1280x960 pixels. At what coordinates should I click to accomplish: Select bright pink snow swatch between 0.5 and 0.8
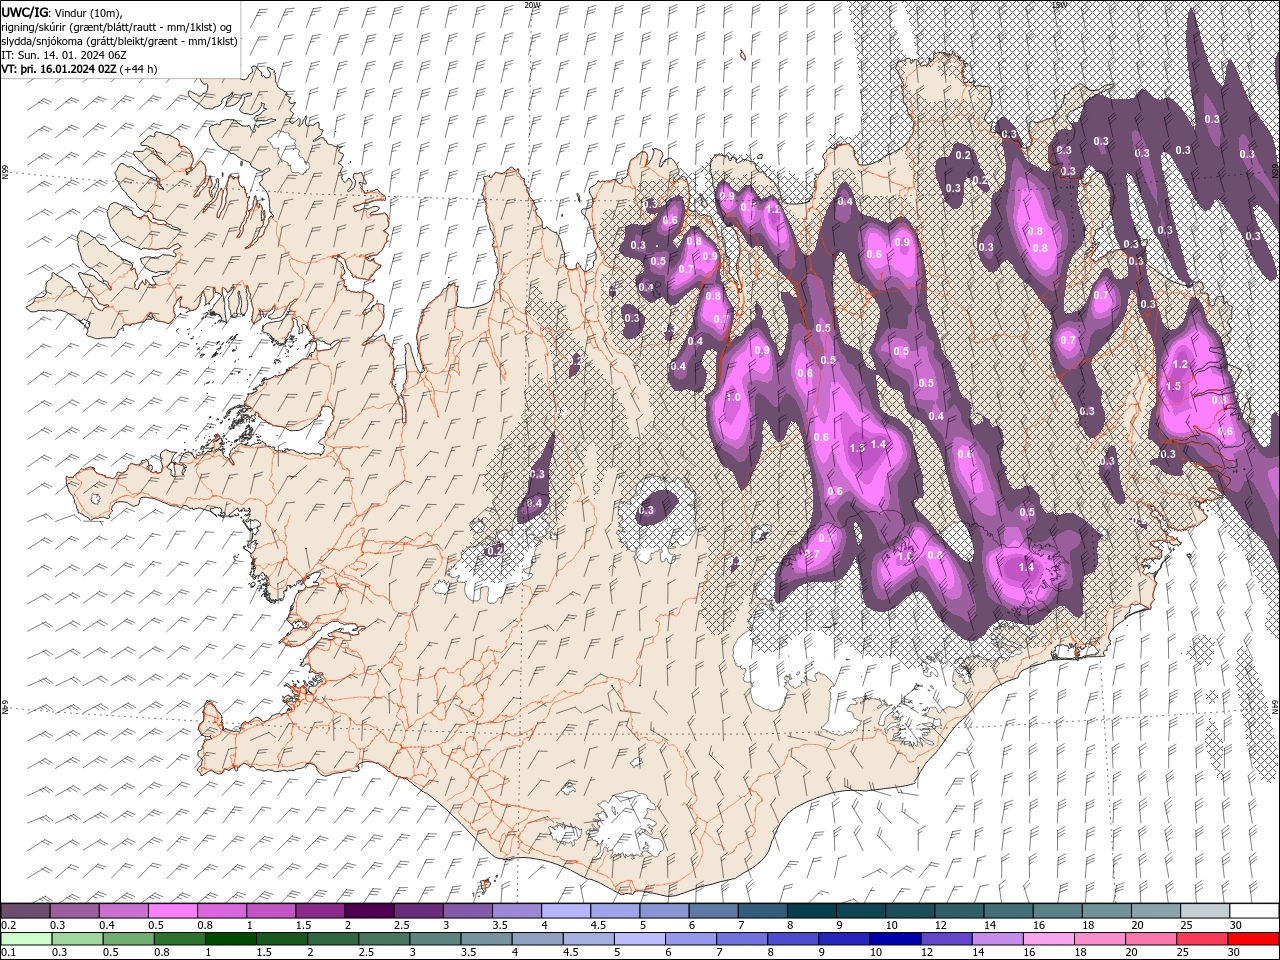(x=173, y=911)
